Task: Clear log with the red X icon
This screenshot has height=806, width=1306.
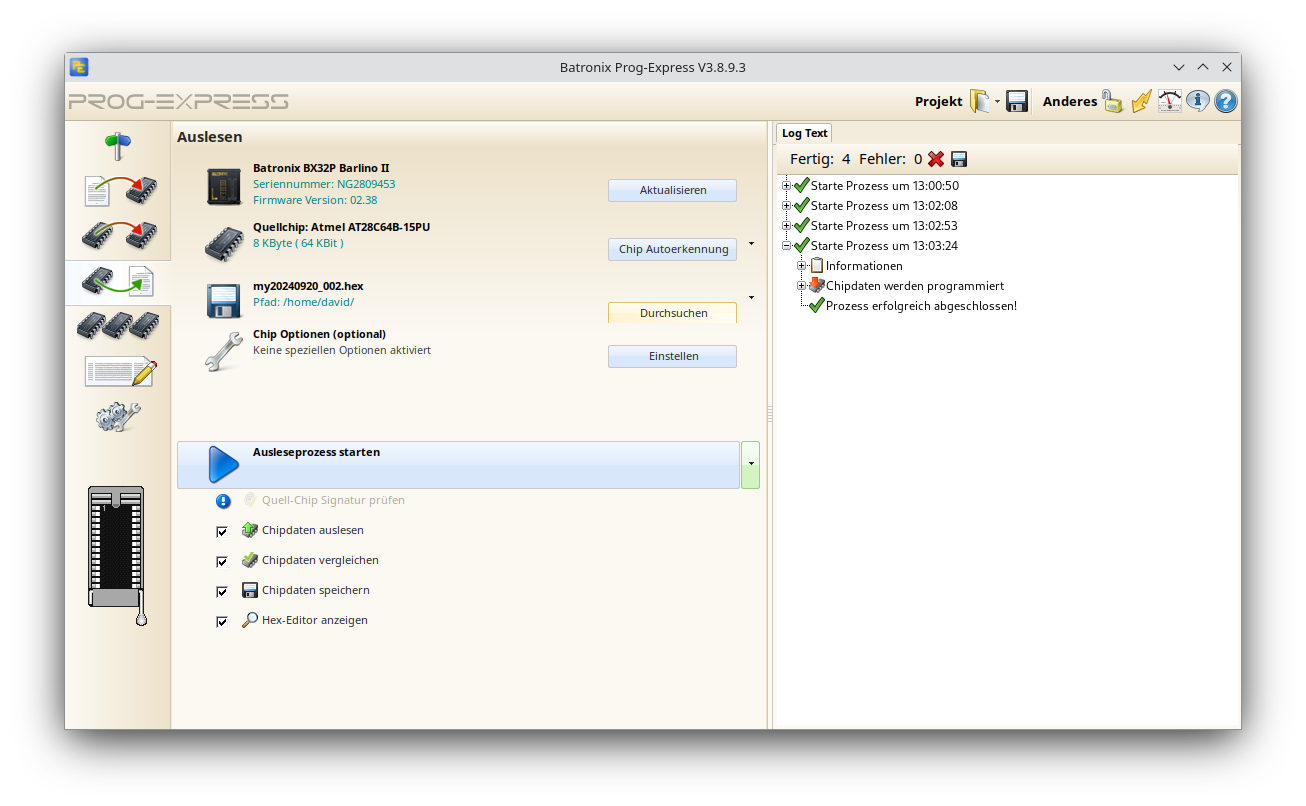Action: (936, 159)
